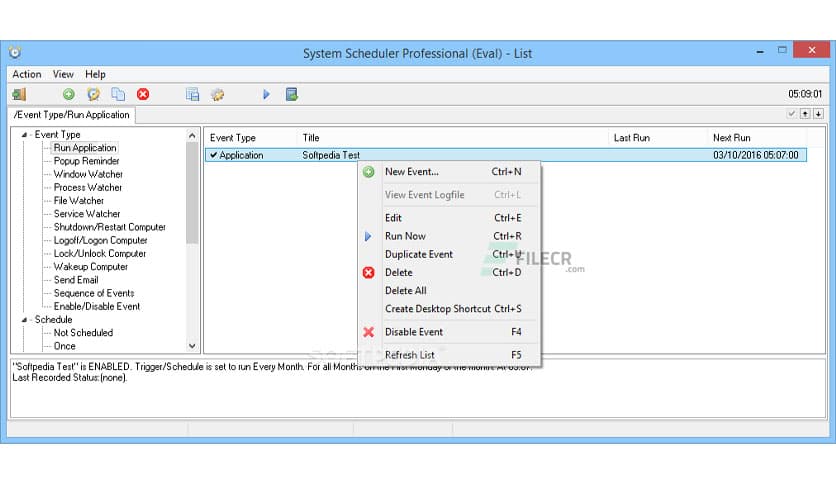The width and height of the screenshot is (836, 484).
Task: Open the View menu
Action: [x=63, y=74]
